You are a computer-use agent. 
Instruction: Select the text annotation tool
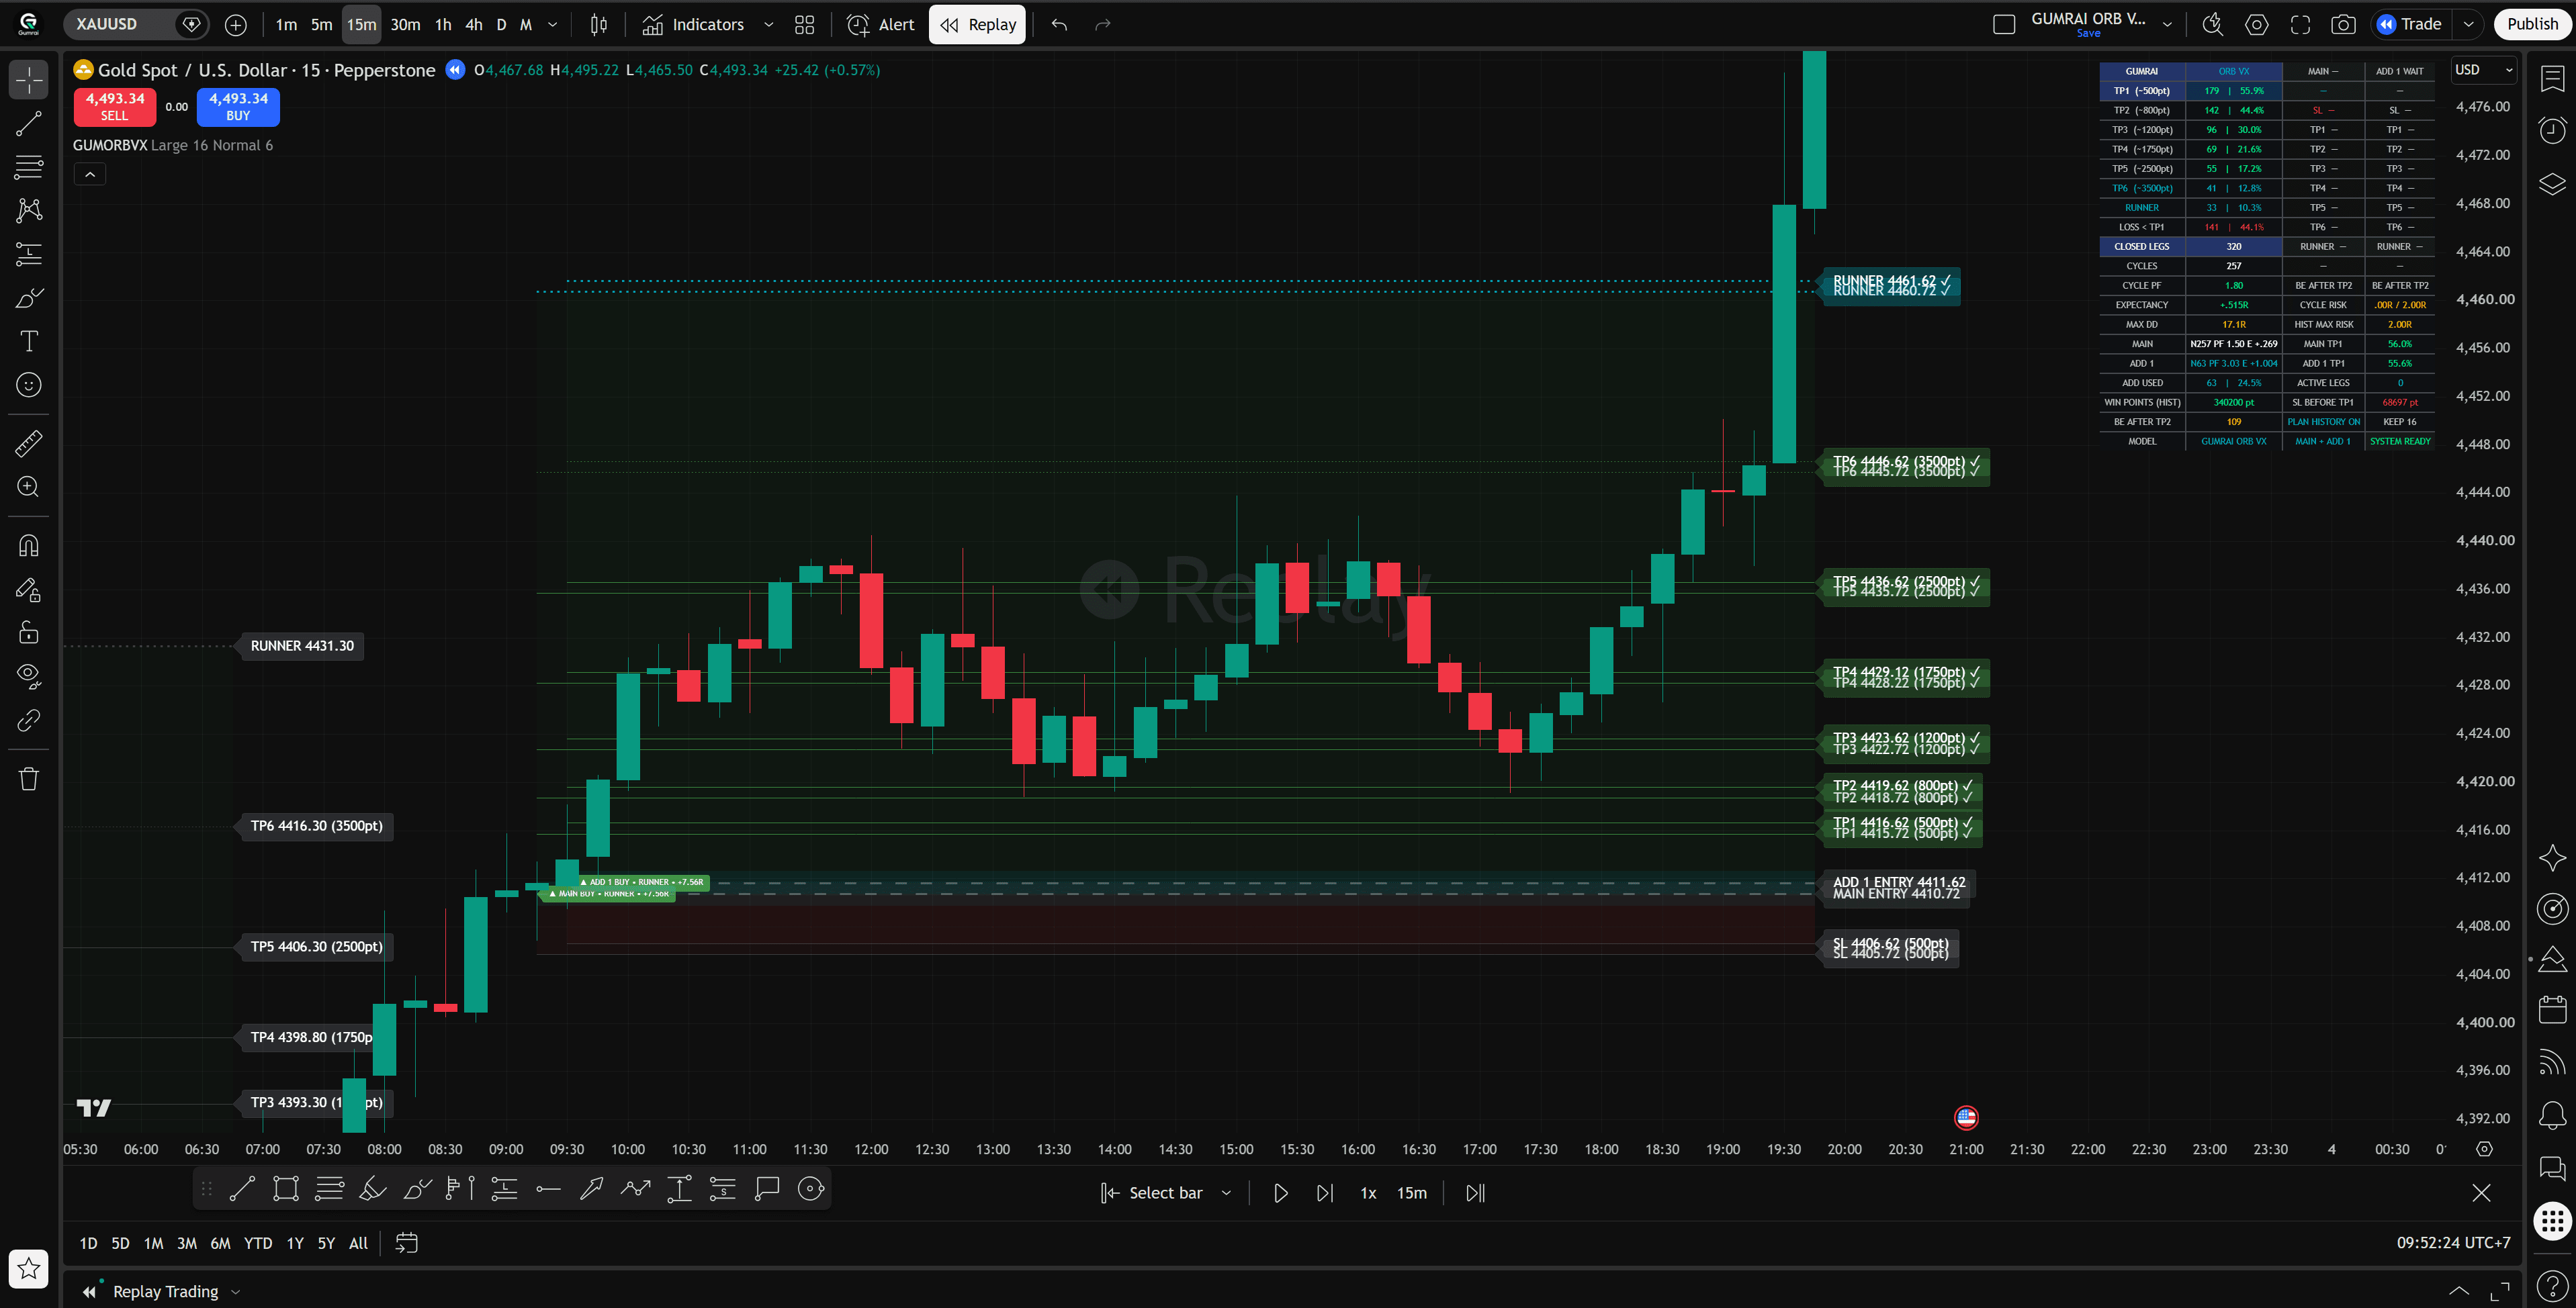coord(29,341)
